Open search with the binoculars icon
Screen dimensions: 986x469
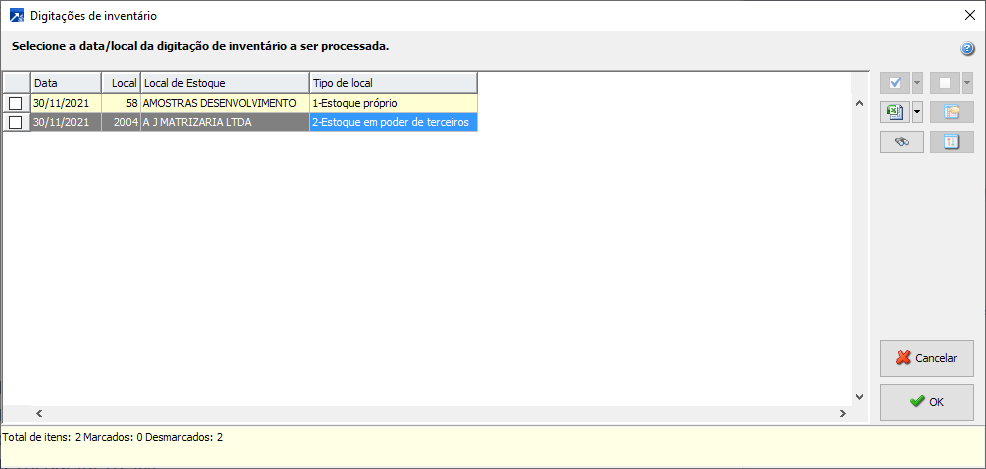[902, 142]
